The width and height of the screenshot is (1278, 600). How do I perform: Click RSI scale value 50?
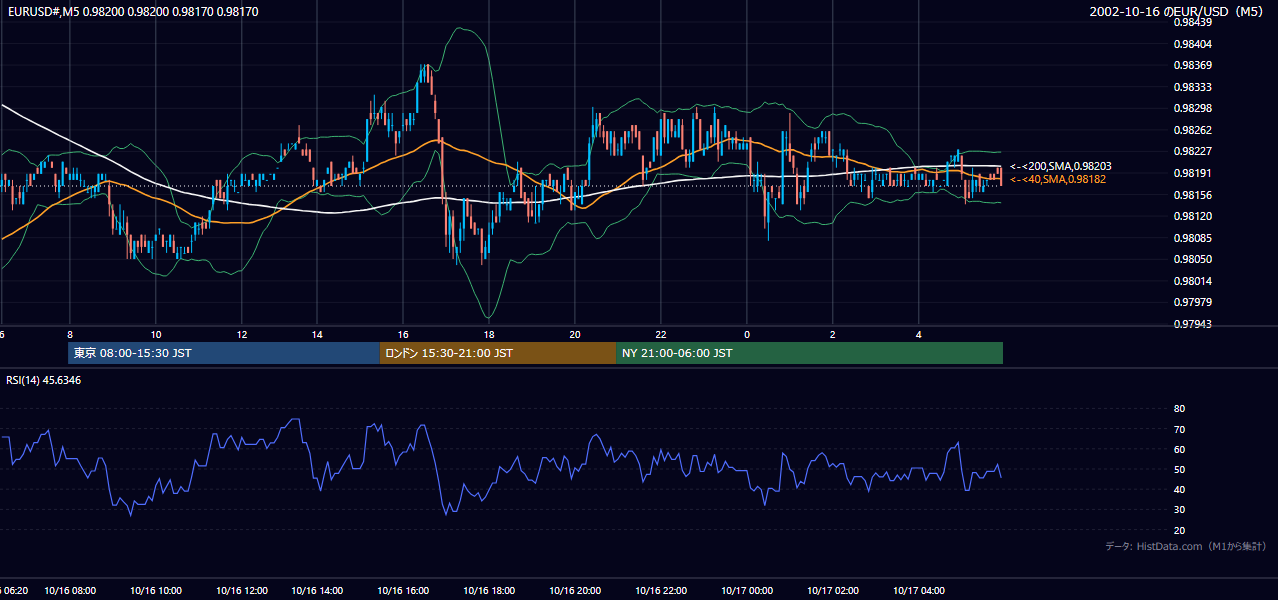tap(1179, 470)
